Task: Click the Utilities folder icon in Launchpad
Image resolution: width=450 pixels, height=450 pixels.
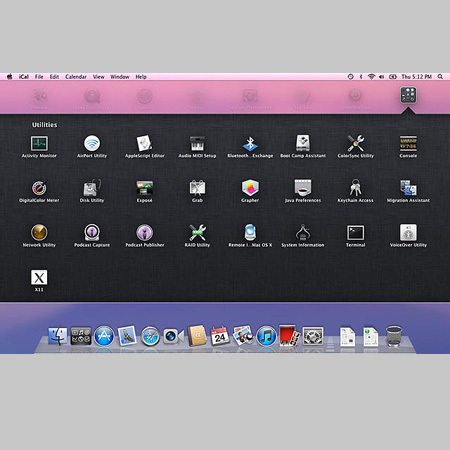Action: point(408,95)
